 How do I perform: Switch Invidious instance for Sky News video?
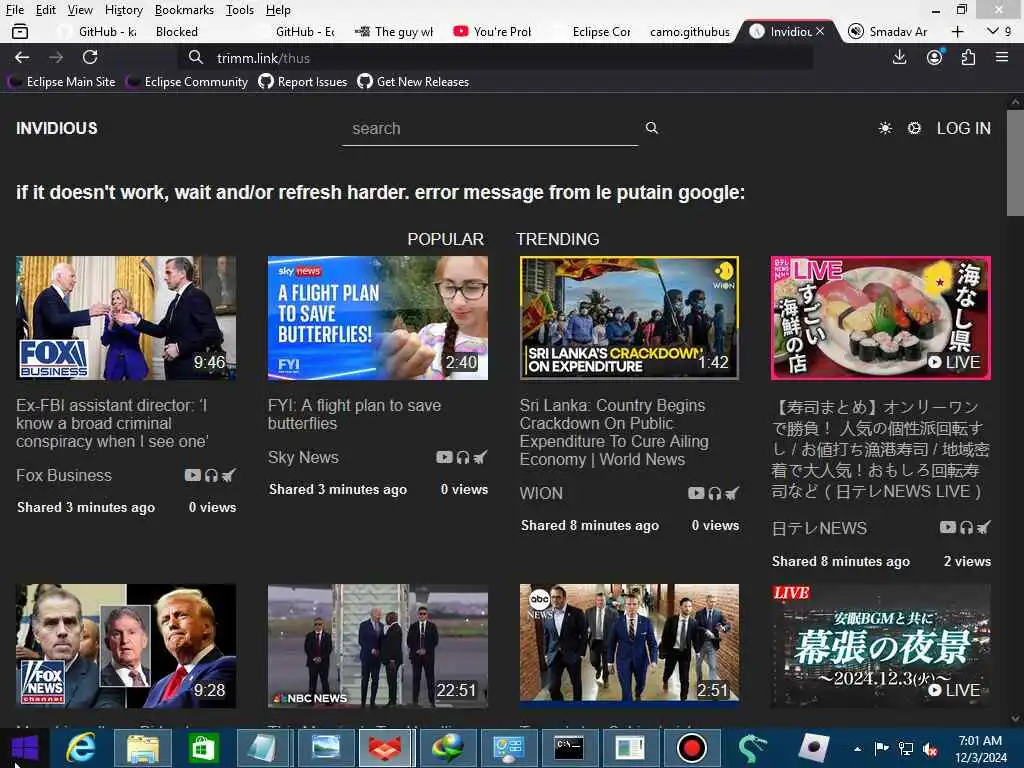pyautogui.click(x=480, y=457)
